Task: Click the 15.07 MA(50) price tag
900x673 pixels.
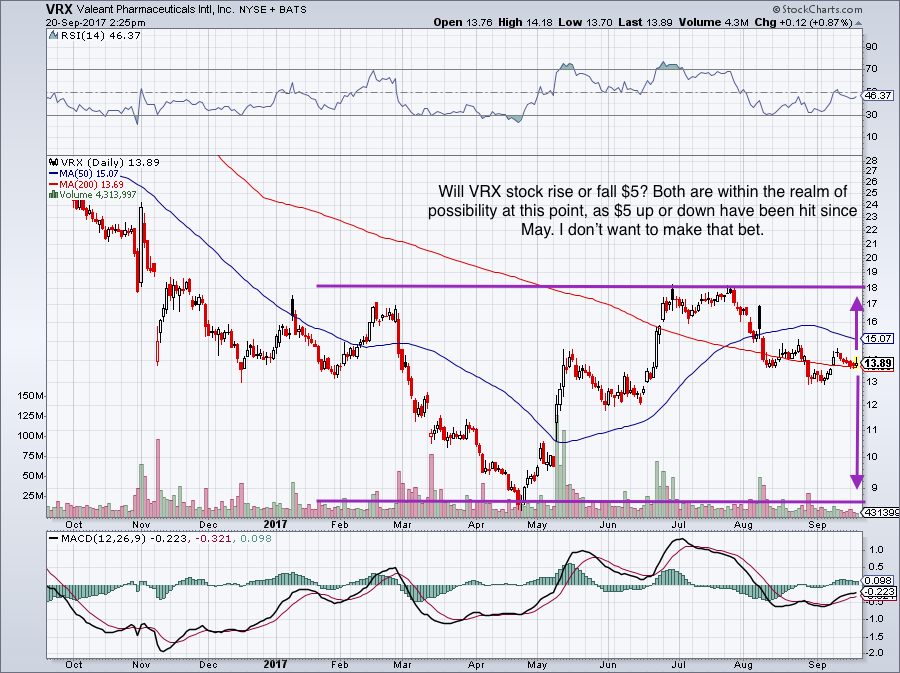Action: coord(878,339)
